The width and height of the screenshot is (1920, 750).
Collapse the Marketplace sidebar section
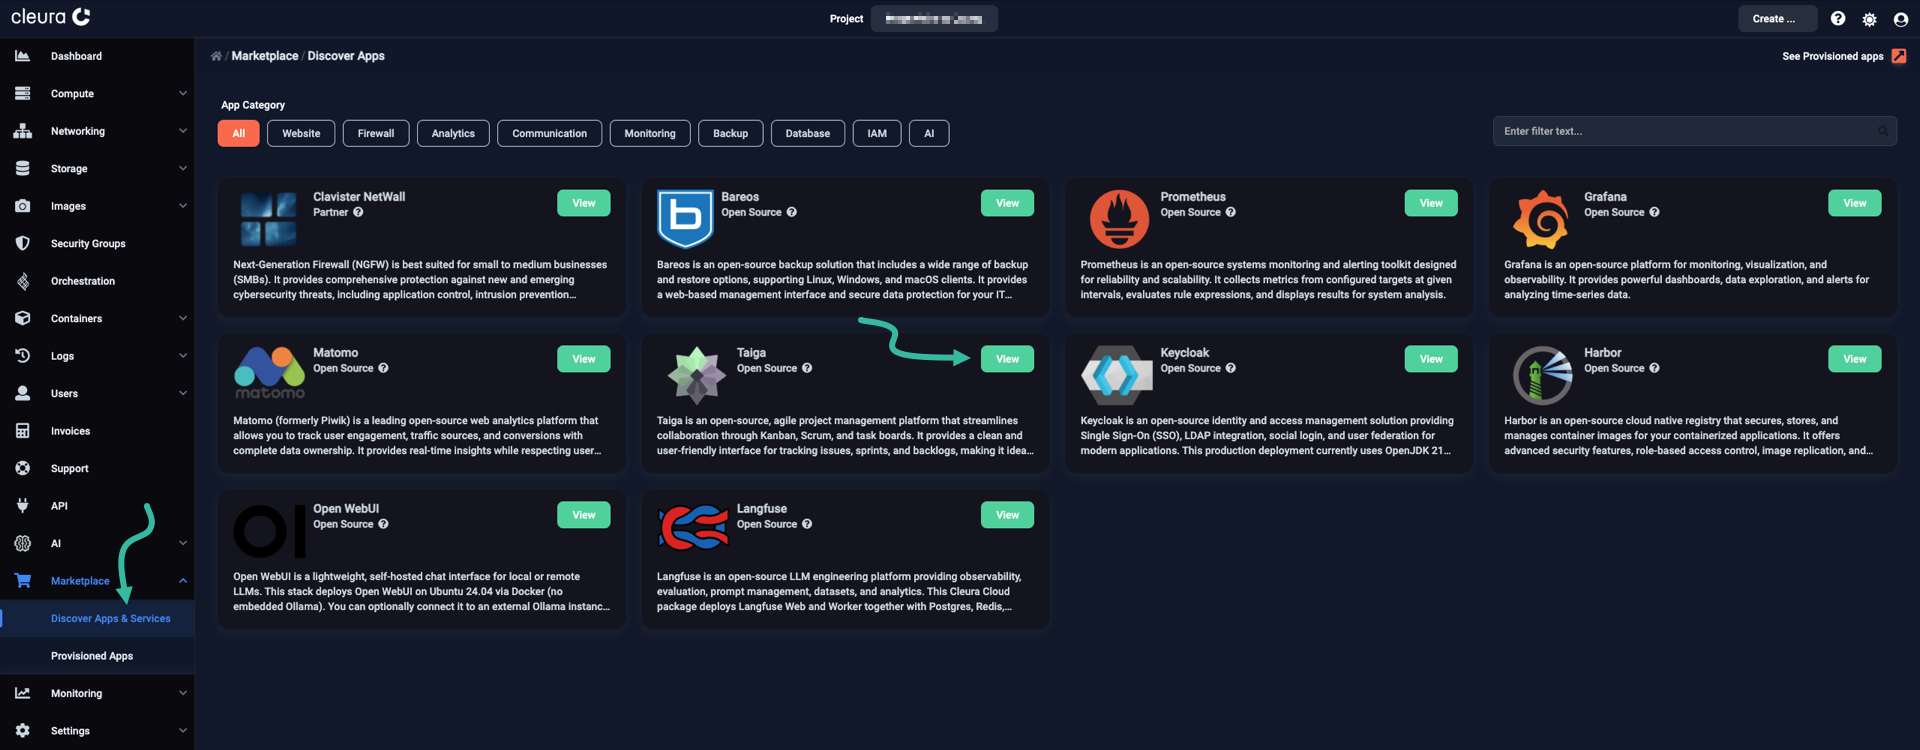coord(182,581)
